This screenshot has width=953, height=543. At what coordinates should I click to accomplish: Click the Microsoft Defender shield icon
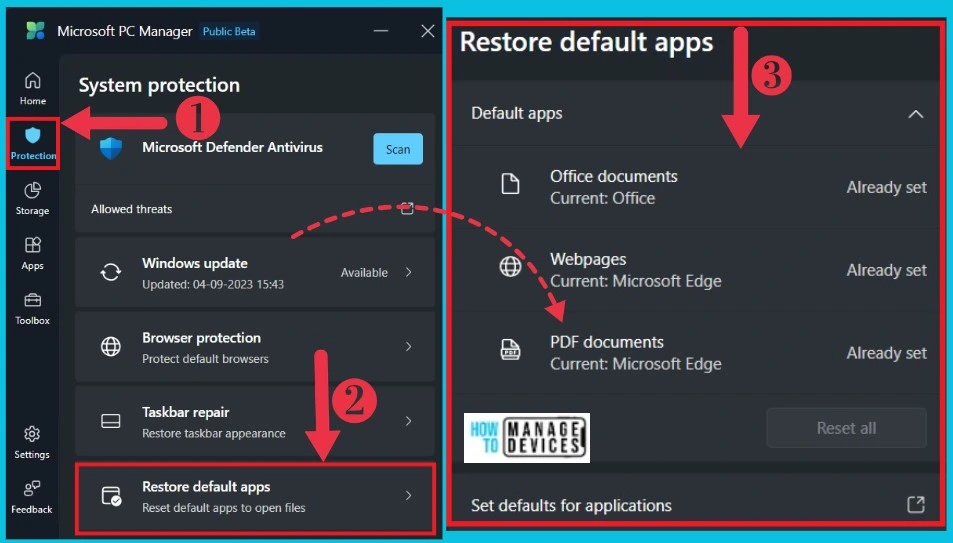(111, 148)
